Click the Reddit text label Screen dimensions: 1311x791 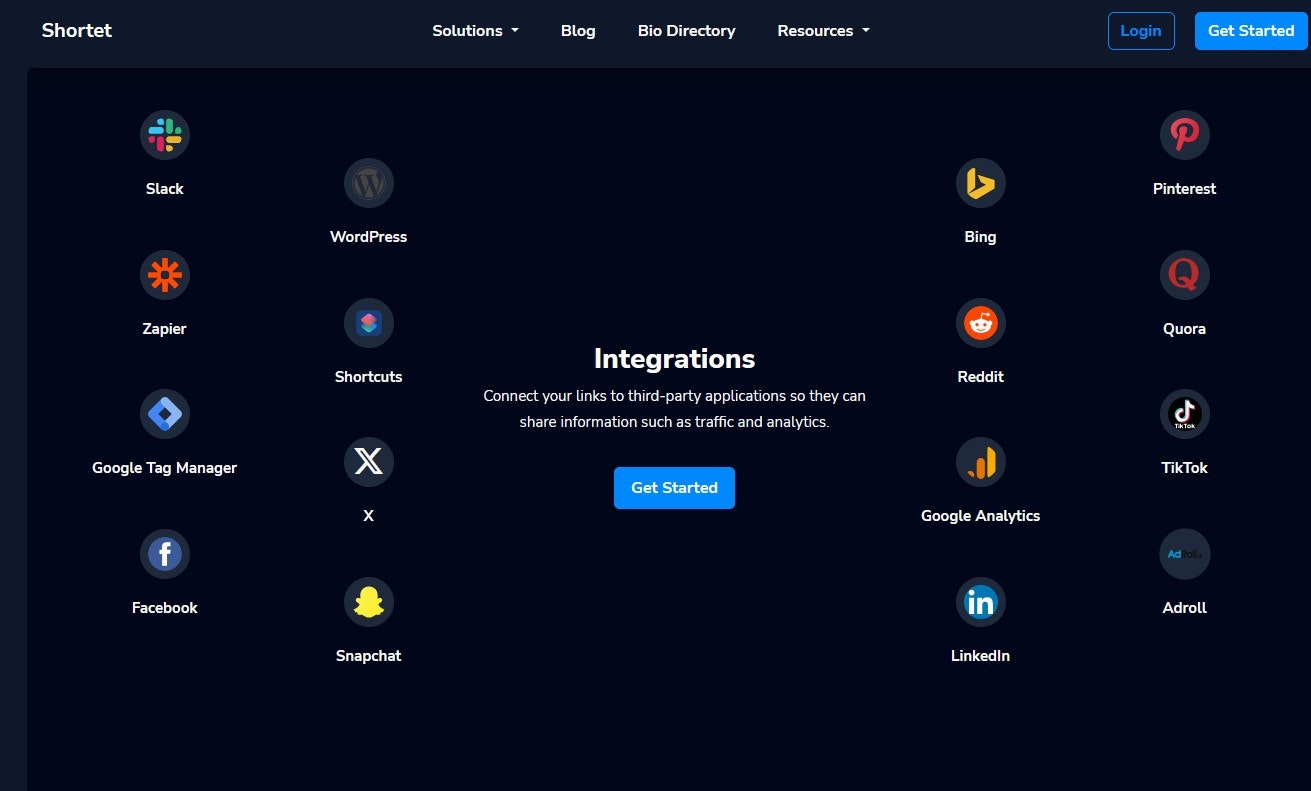click(x=980, y=377)
